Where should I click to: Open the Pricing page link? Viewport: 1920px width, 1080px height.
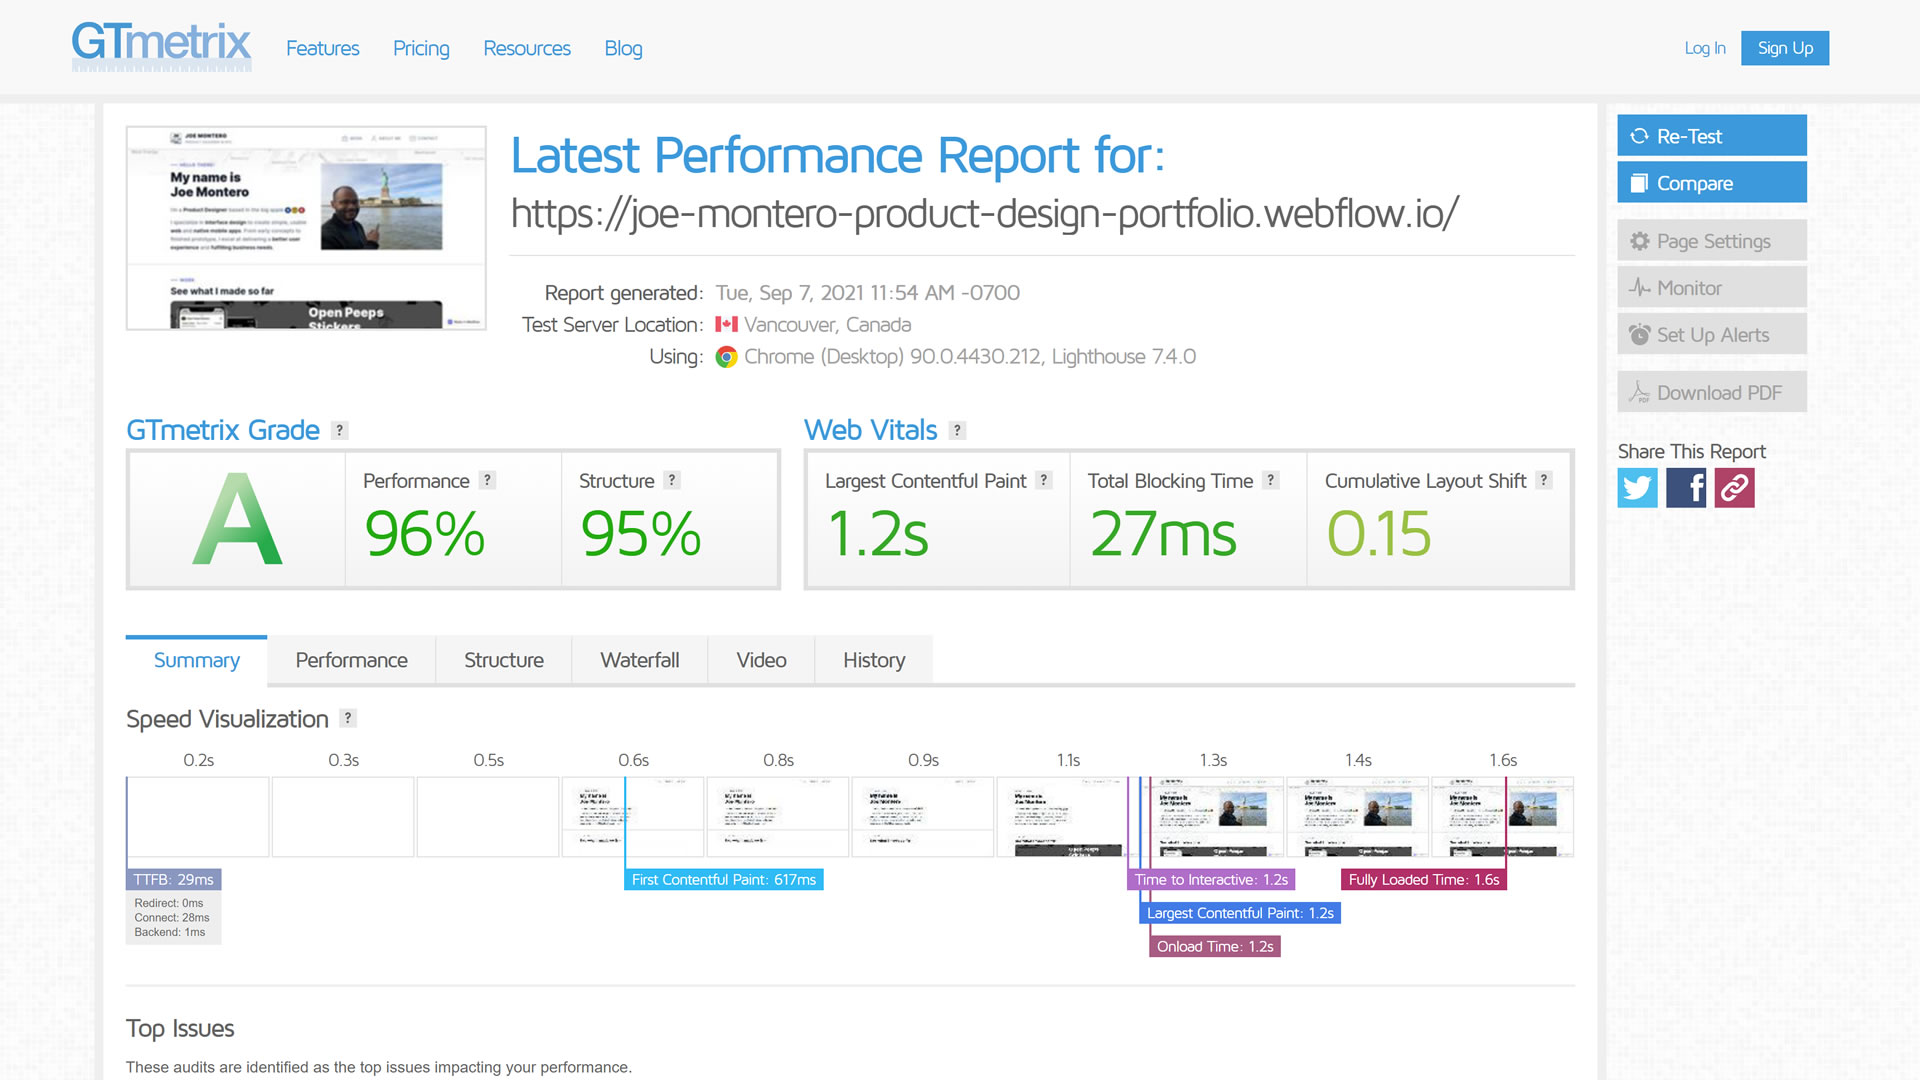(421, 48)
